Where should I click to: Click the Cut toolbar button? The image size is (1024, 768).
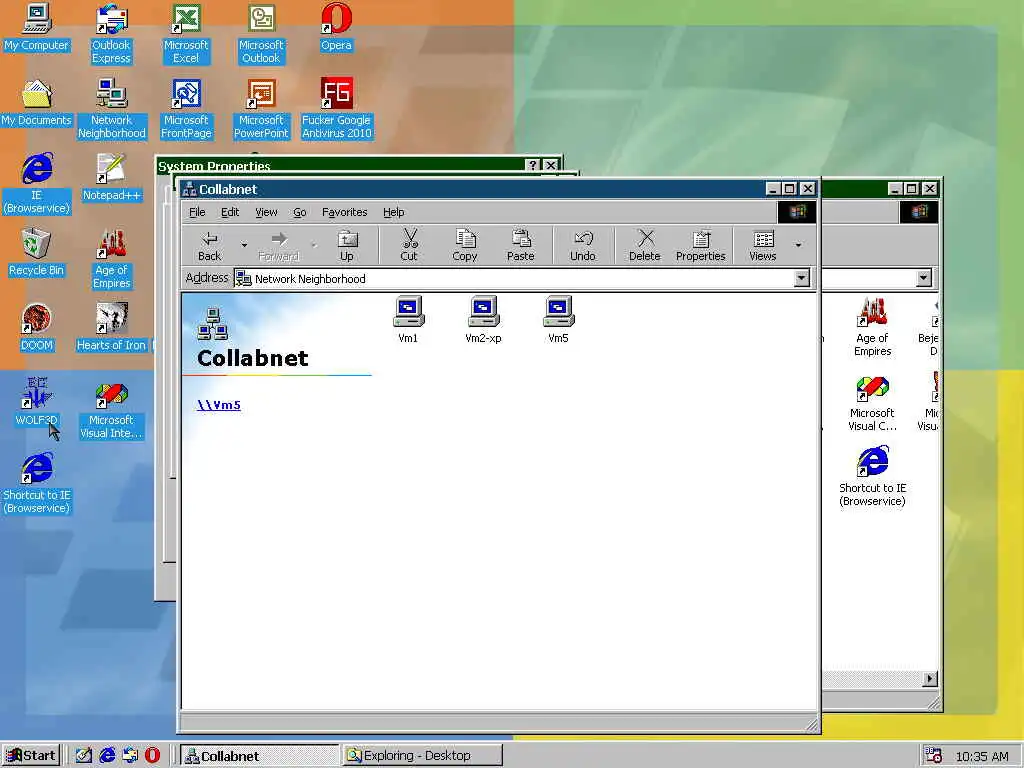pyautogui.click(x=409, y=246)
